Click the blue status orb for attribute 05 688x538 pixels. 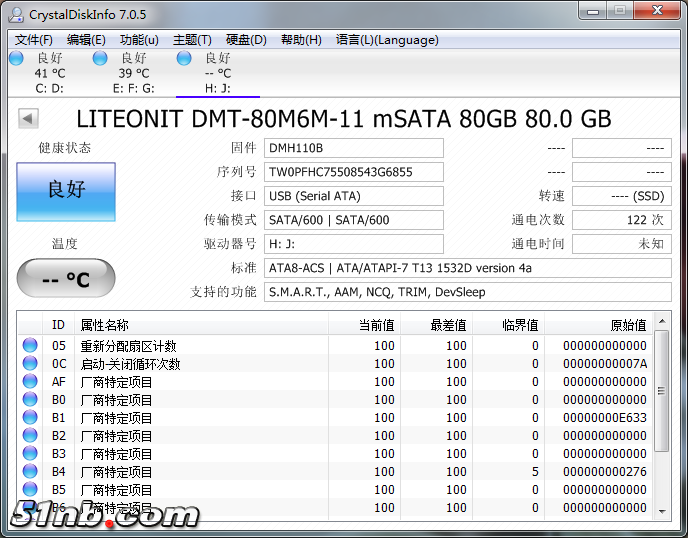(30, 345)
